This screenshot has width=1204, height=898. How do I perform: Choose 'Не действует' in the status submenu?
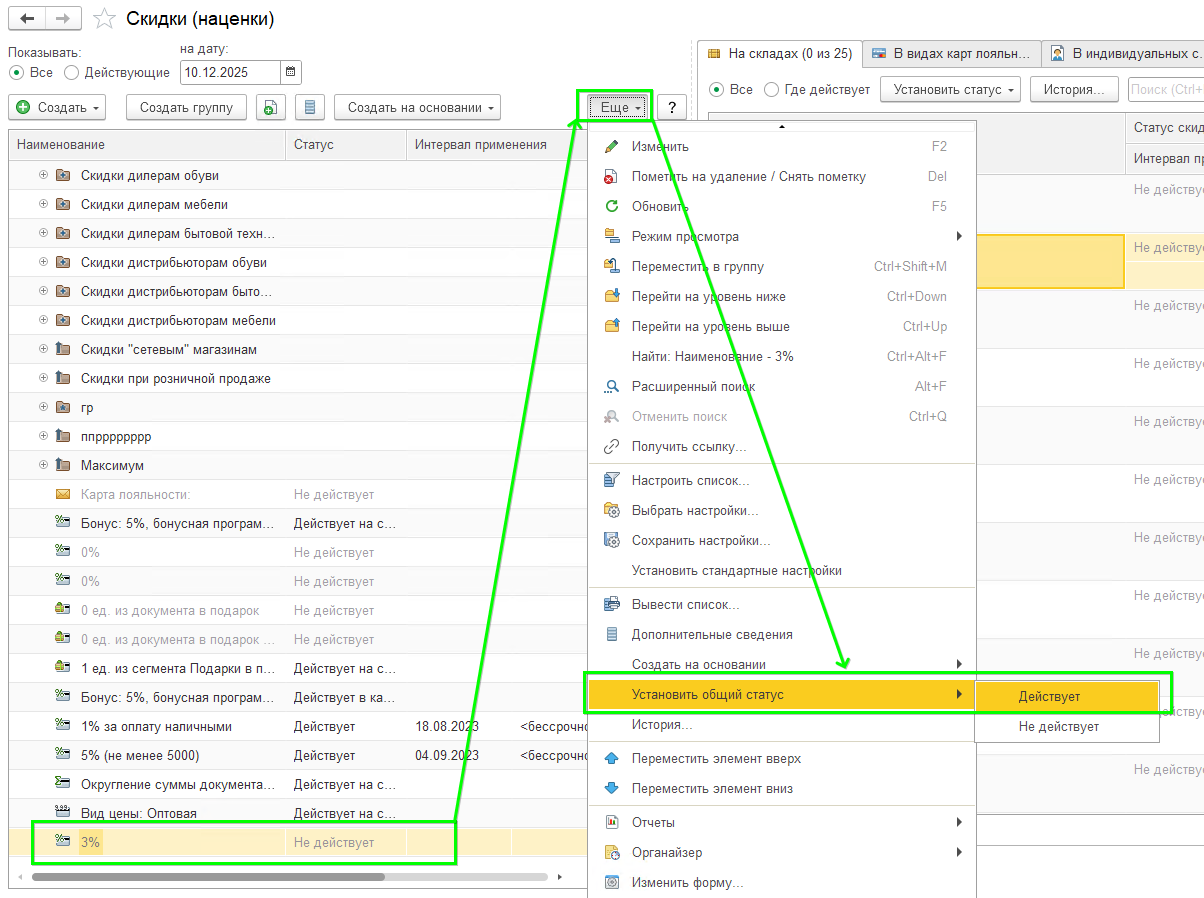(1058, 727)
